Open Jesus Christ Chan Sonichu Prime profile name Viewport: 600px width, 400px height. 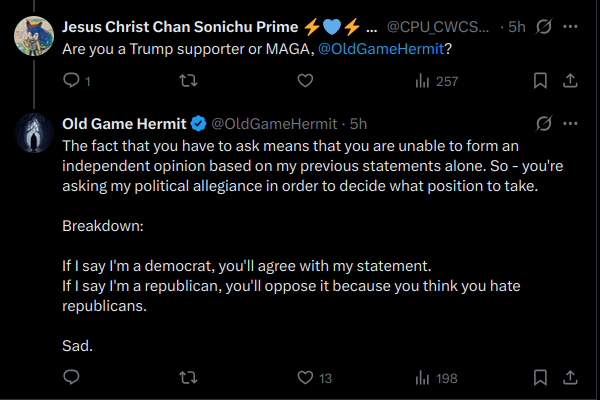(180, 27)
